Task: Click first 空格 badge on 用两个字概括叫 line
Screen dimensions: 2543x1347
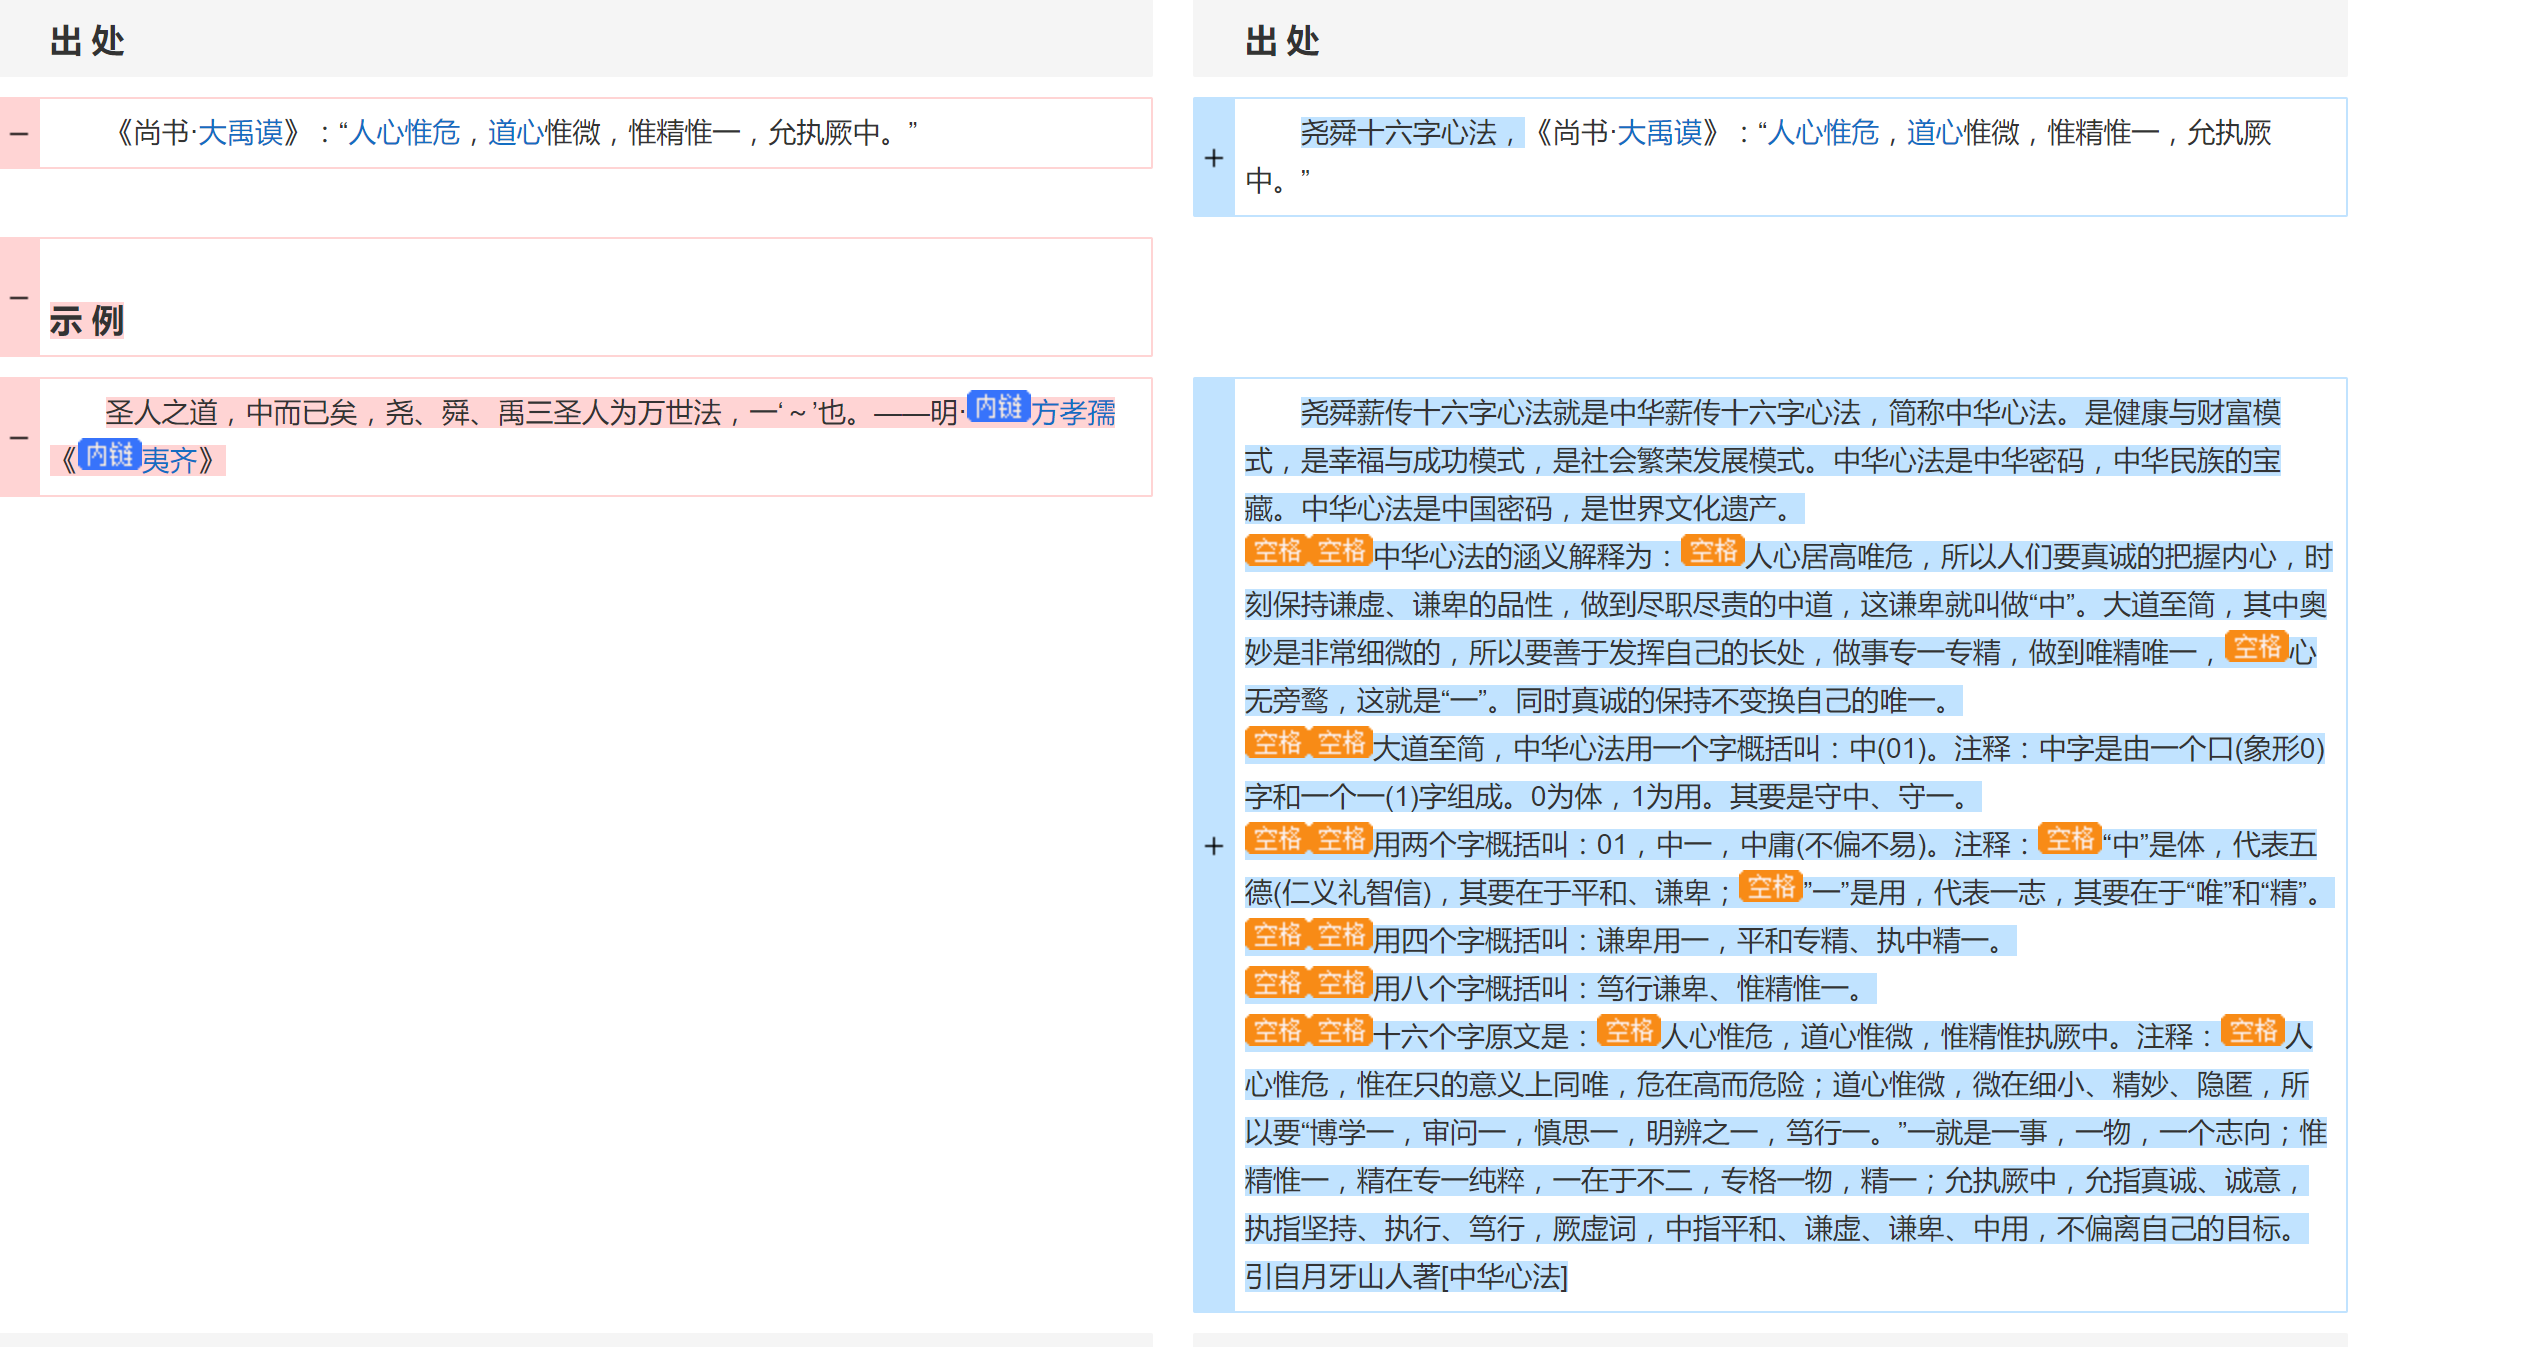Action: (1277, 839)
